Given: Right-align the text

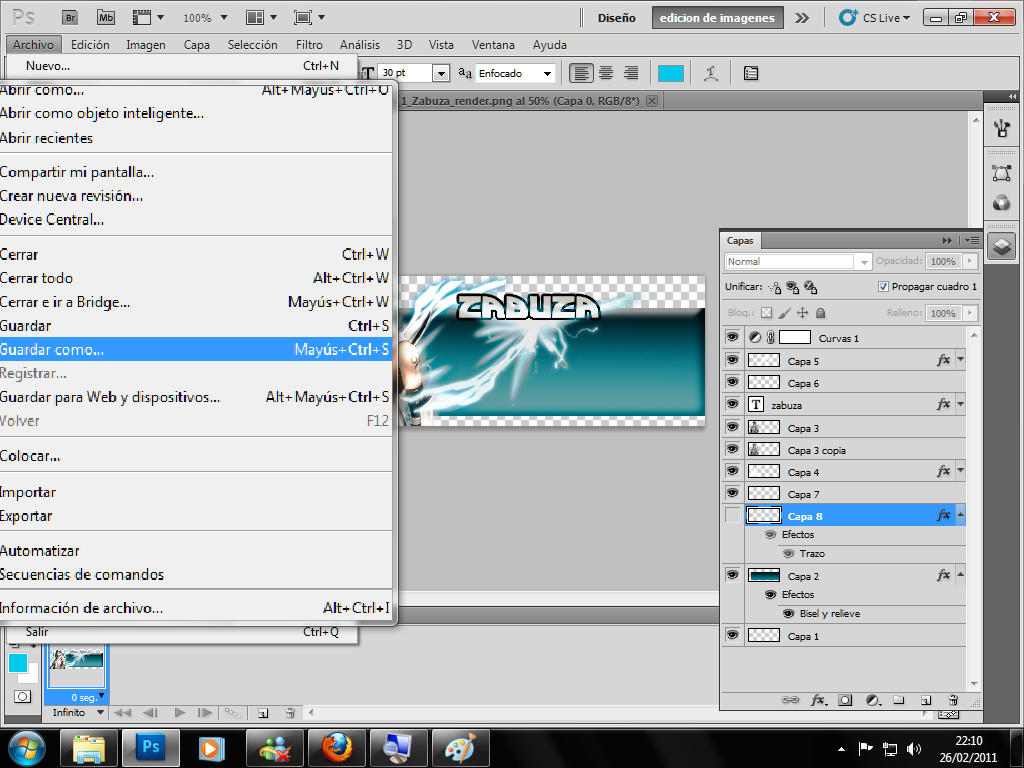Looking at the screenshot, I should [631, 73].
